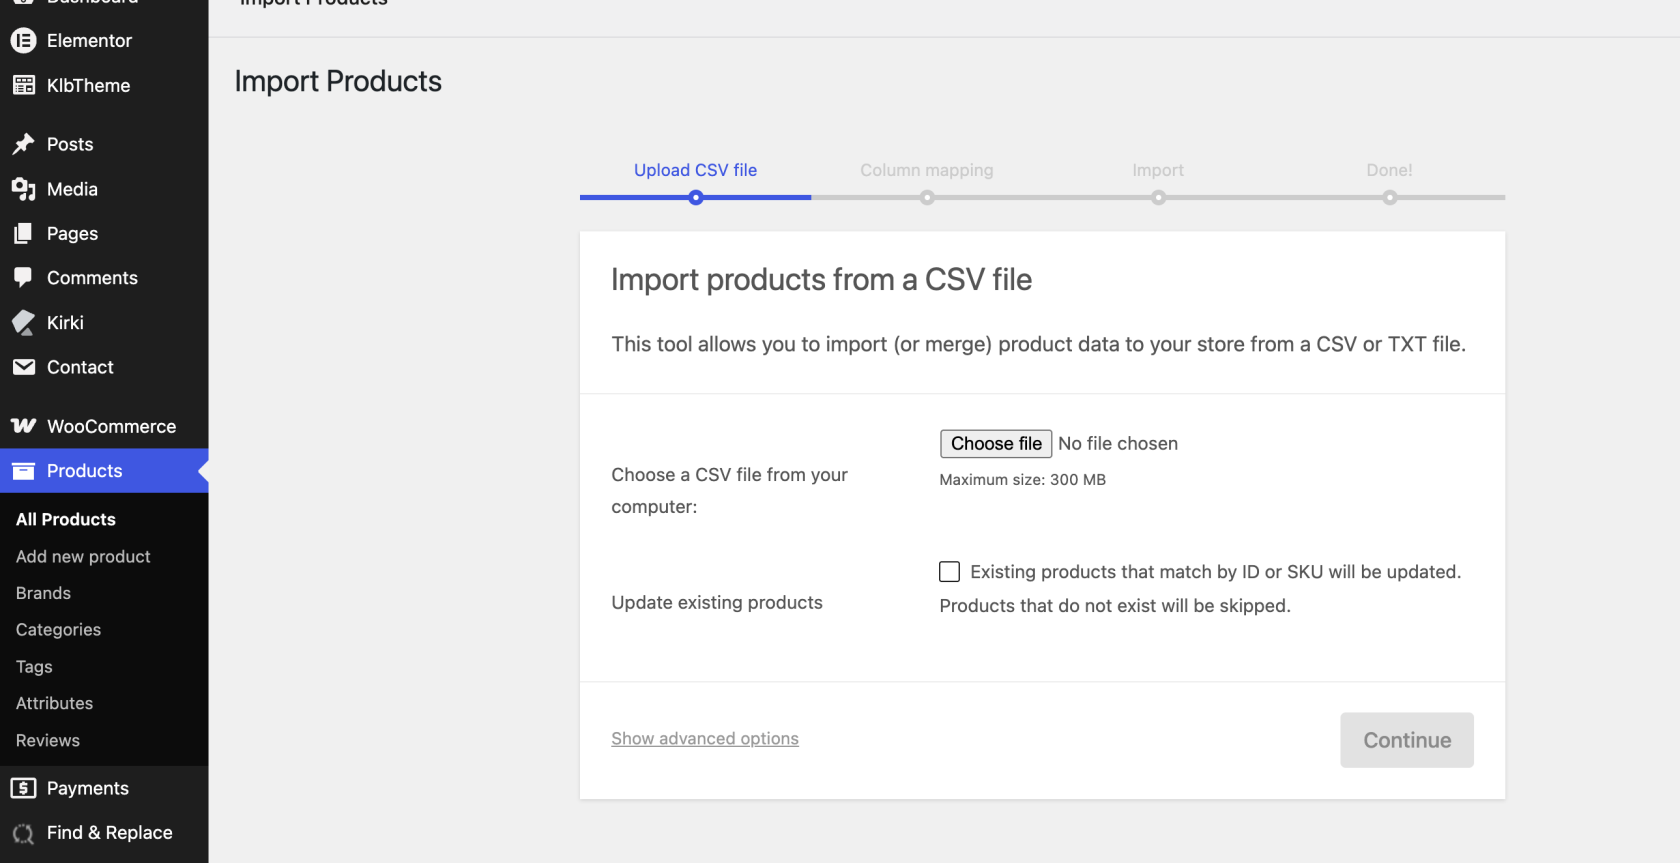This screenshot has height=863, width=1680.
Task: Open the WooCommerce menu
Action: click(x=104, y=426)
